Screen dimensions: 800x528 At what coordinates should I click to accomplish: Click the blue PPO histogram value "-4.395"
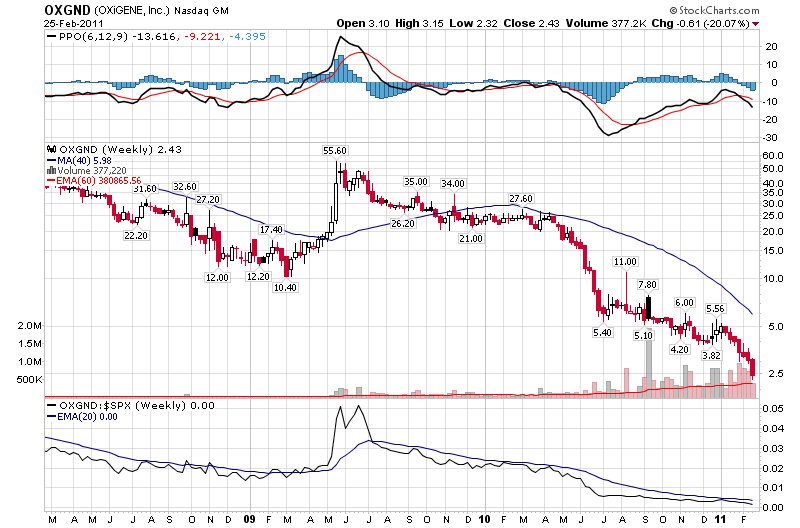(247, 37)
